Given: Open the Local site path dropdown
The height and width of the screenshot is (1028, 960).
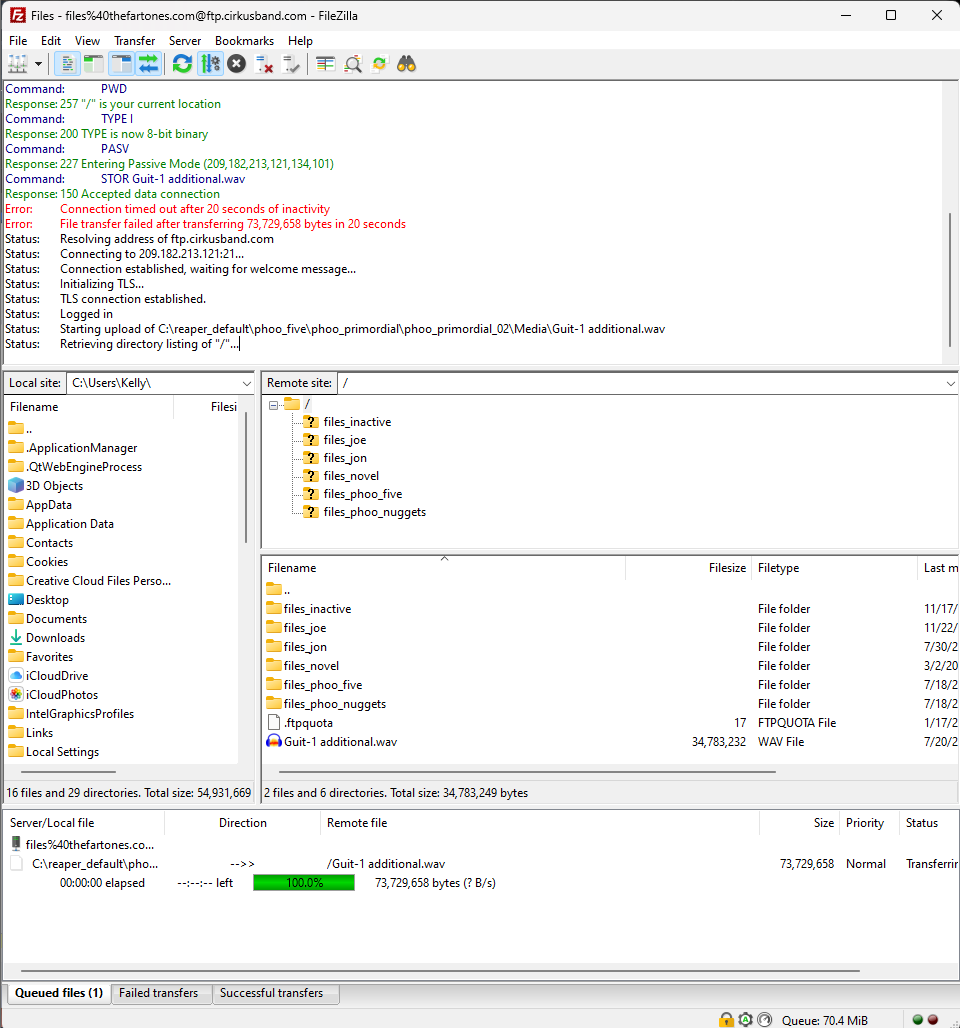Looking at the screenshot, I should coord(247,383).
